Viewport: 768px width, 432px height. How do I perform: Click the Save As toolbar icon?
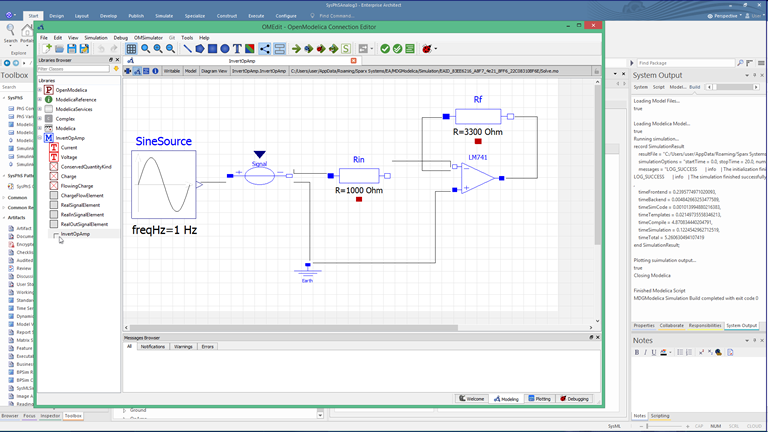coord(84,48)
